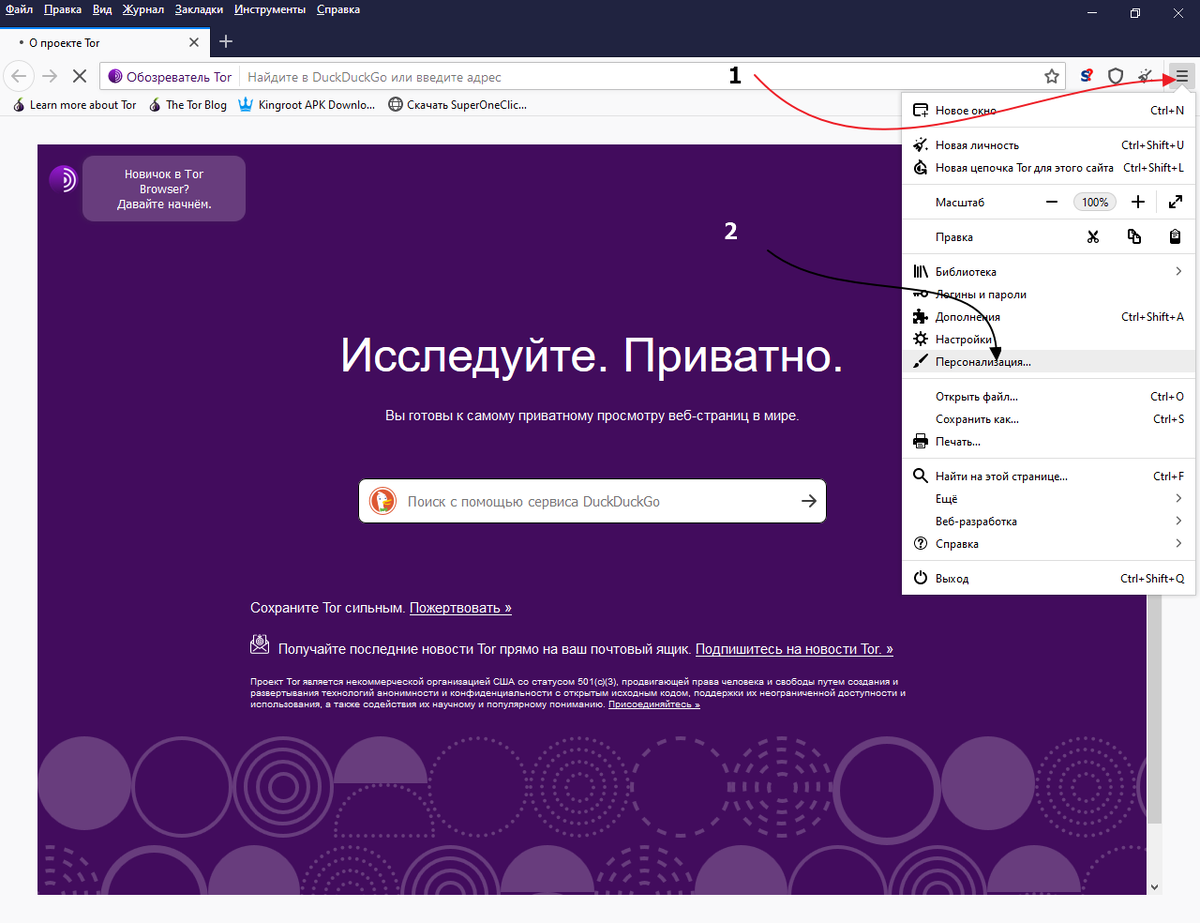
Task: Click the New Identity broom toolbar icon
Action: coord(1146,76)
